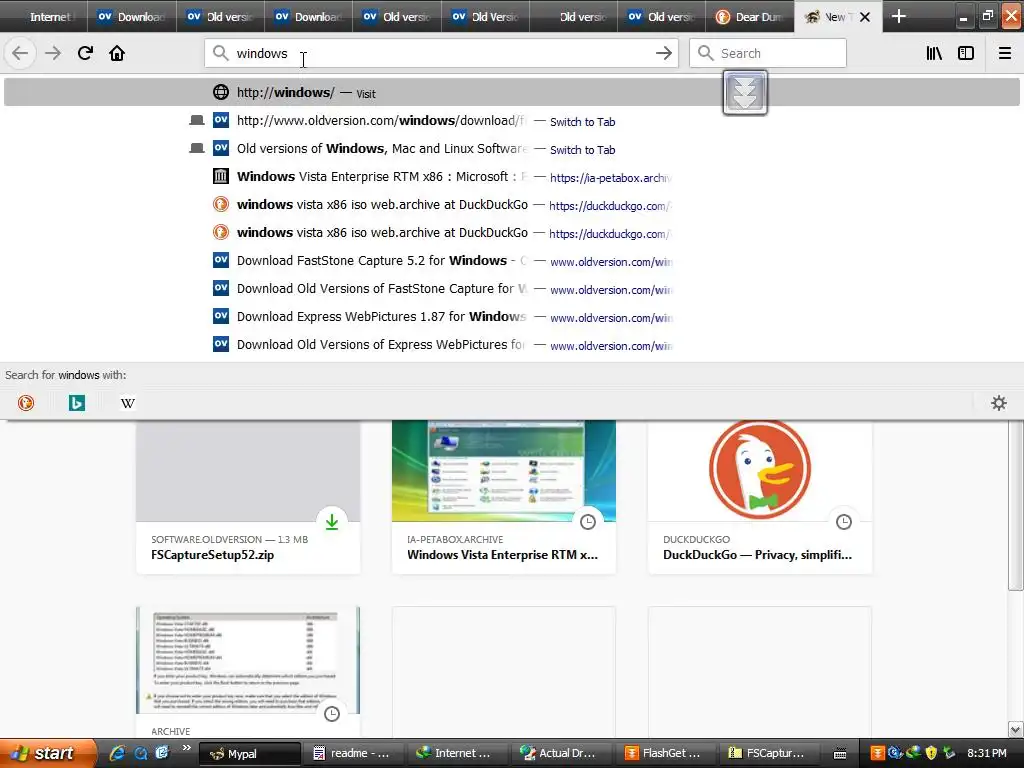Click the floating download arrows button
The width and height of the screenshot is (1024, 768).
coord(744,92)
